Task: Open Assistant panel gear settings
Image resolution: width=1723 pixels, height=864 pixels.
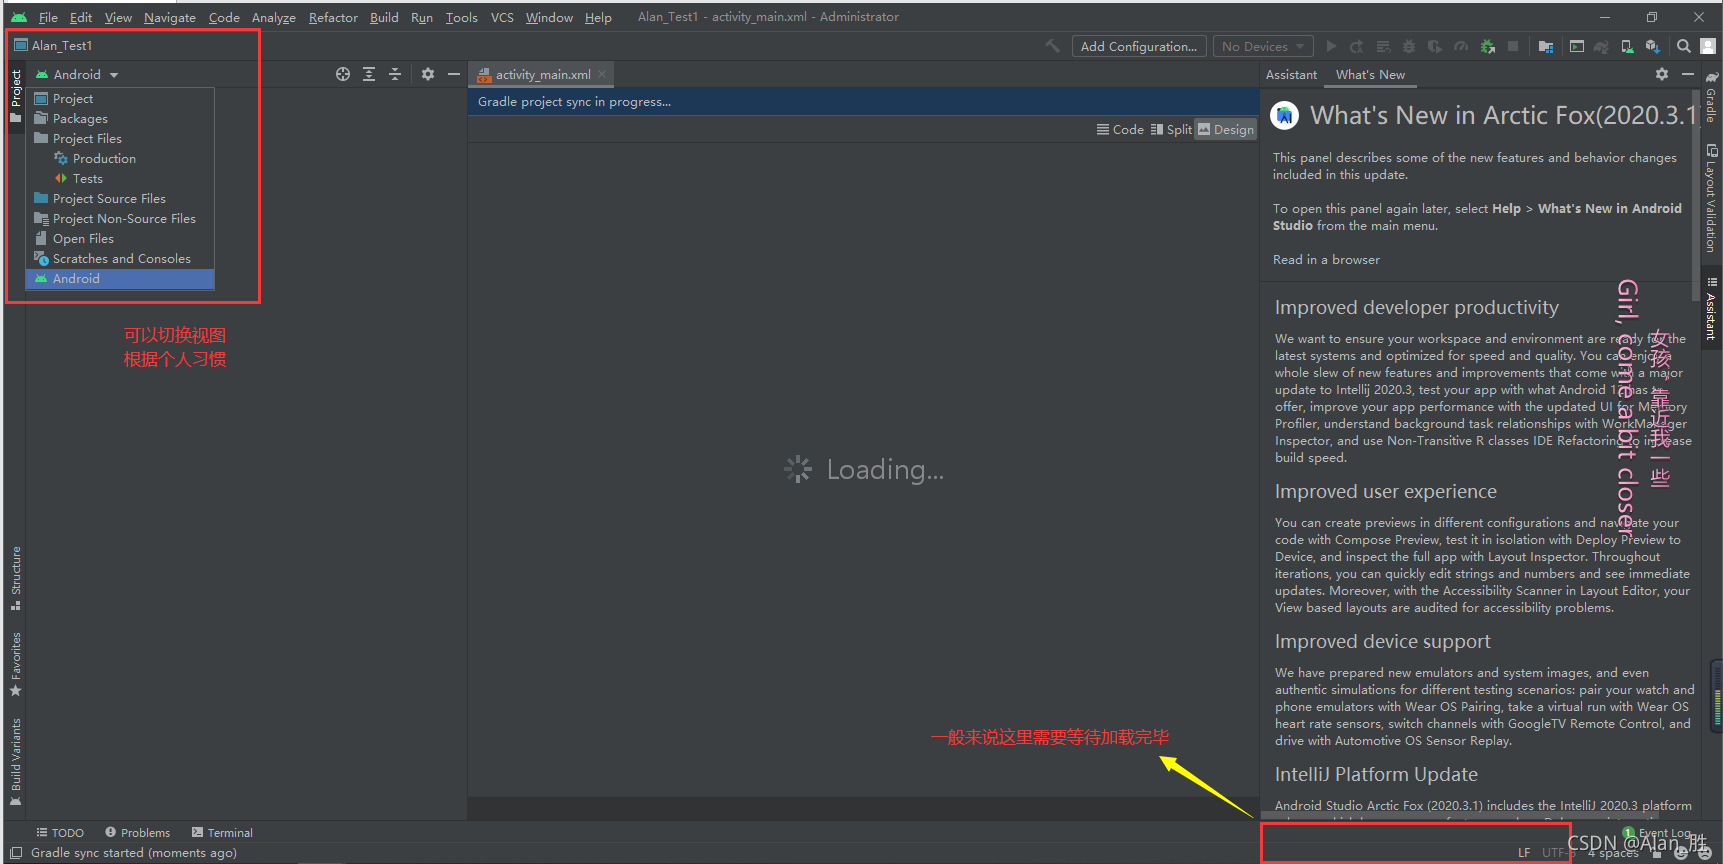Action: pos(1662,74)
